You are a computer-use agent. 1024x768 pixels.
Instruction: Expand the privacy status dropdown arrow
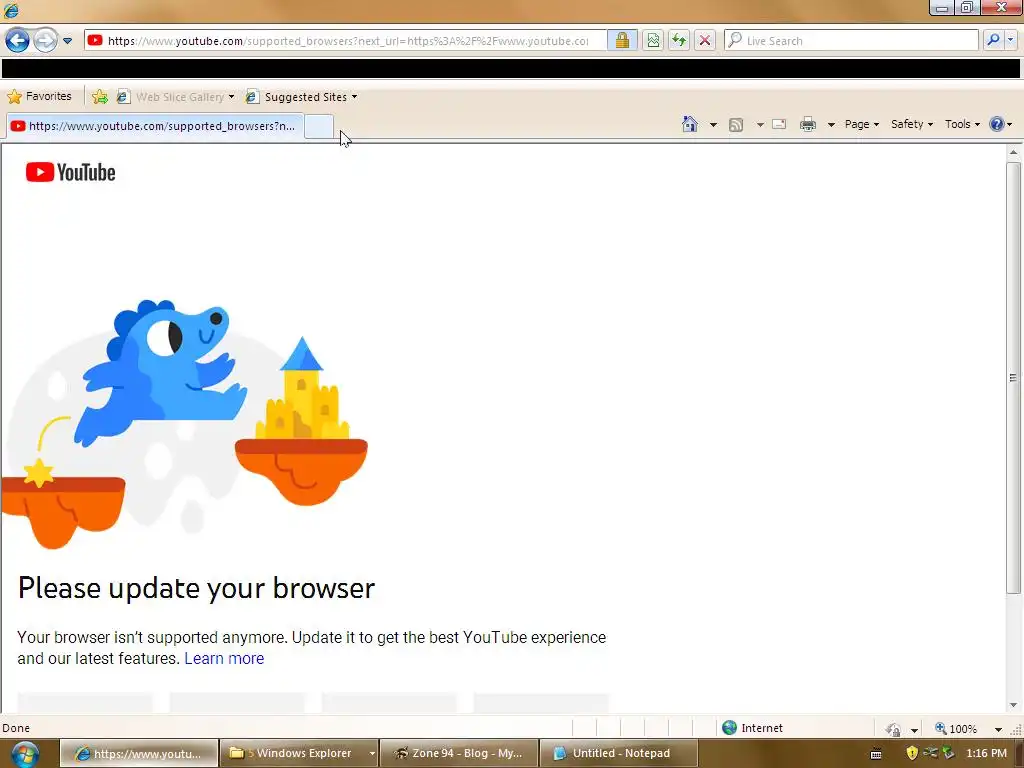(914, 729)
